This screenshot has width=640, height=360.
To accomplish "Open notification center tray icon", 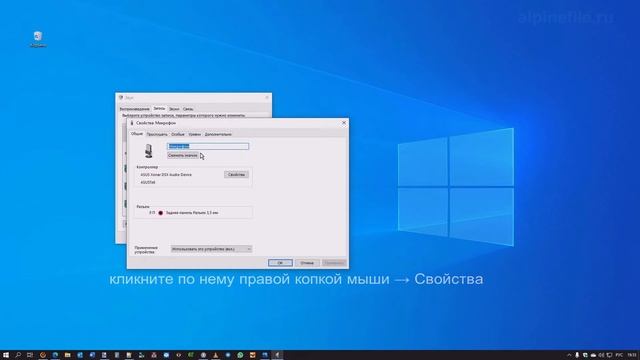I will click(x=609, y=355).
